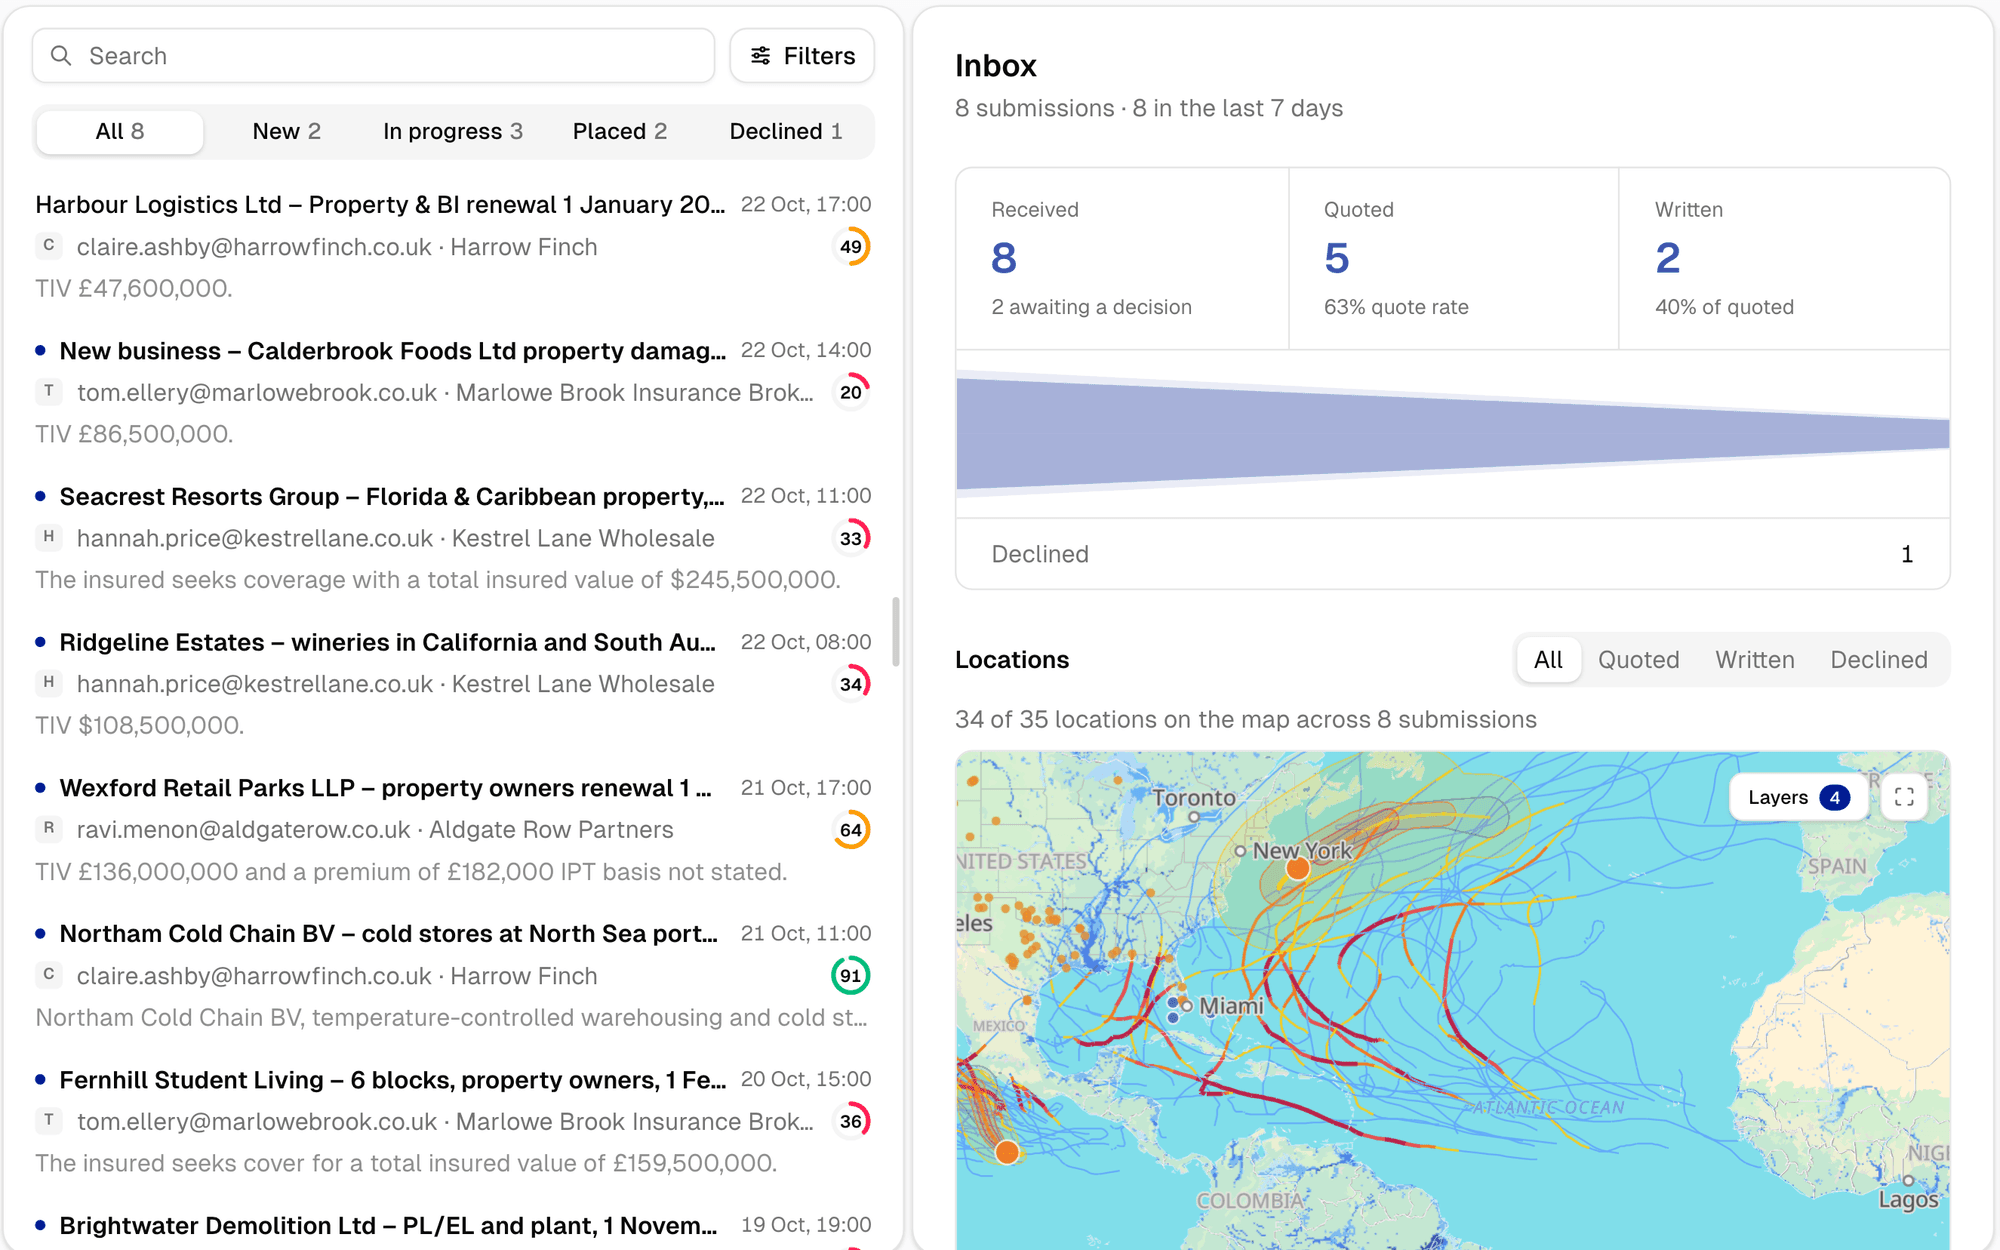2000x1250 pixels.
Task: Click 'TIV £86,500,000.' summary text
Action: 134,434
